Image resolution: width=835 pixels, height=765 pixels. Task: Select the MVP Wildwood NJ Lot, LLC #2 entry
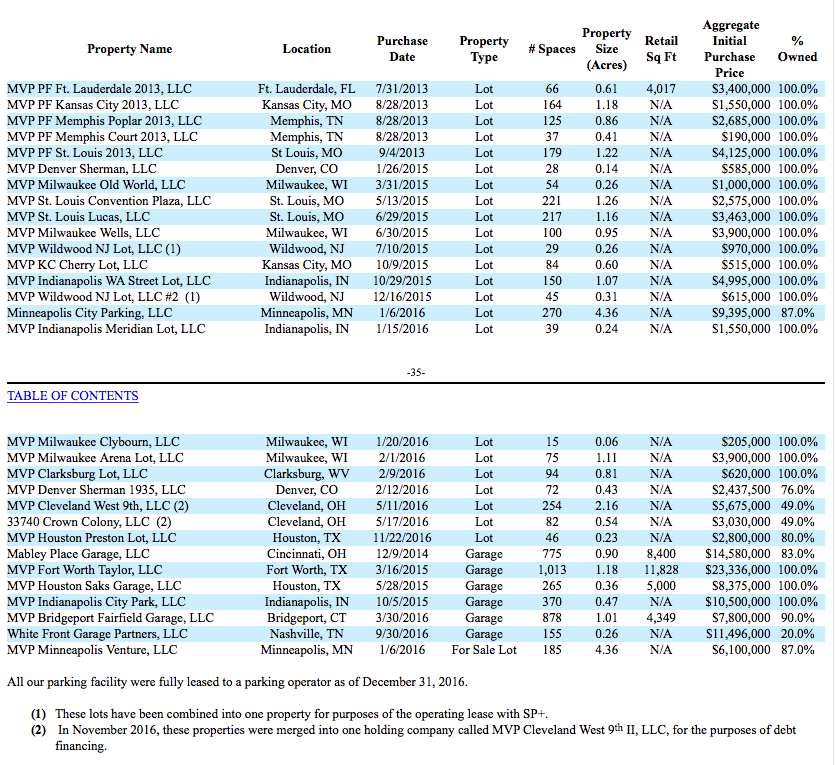coord(103,297)
